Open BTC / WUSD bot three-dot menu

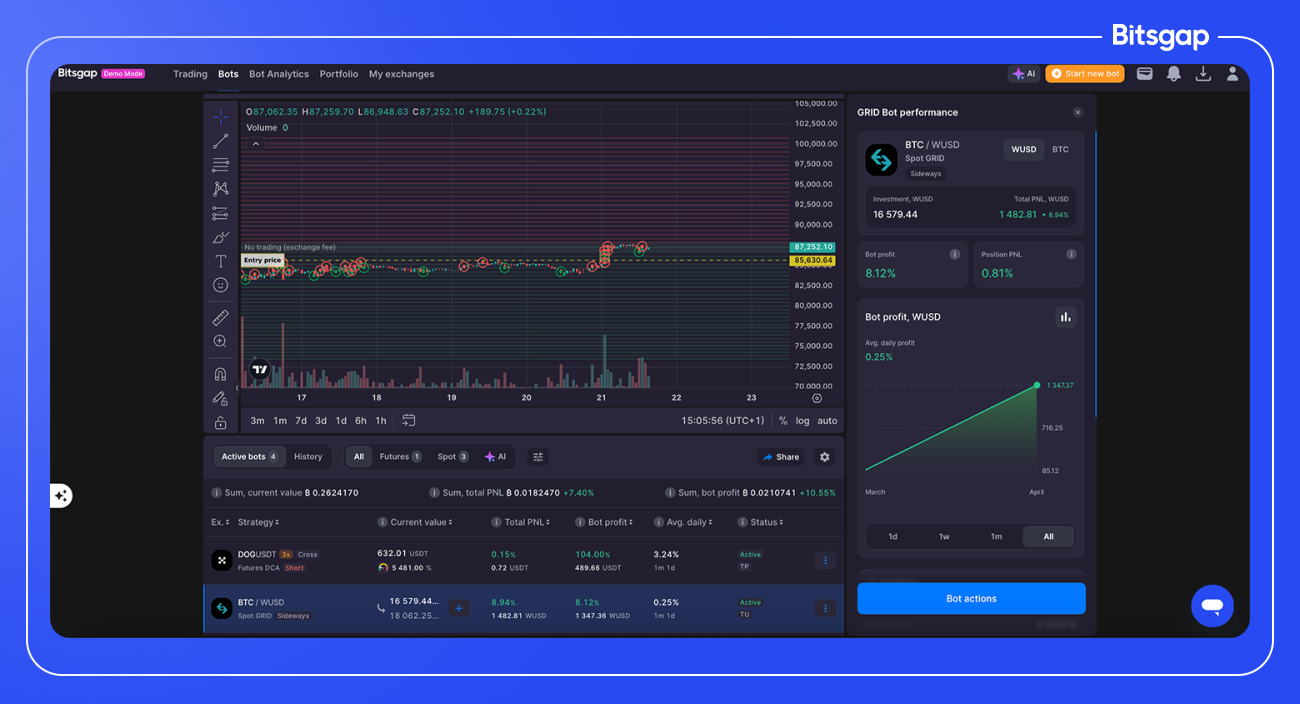(825, 608)
